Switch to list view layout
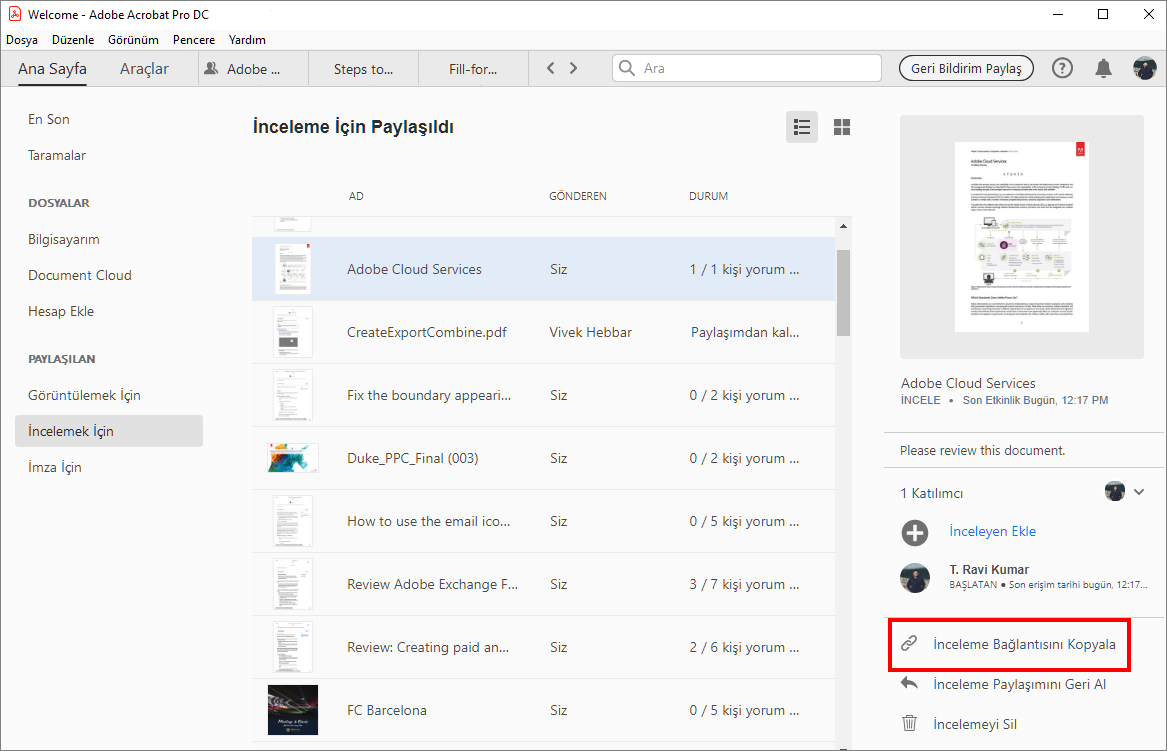The image size is (1167, 751). (x=801, y=127)
